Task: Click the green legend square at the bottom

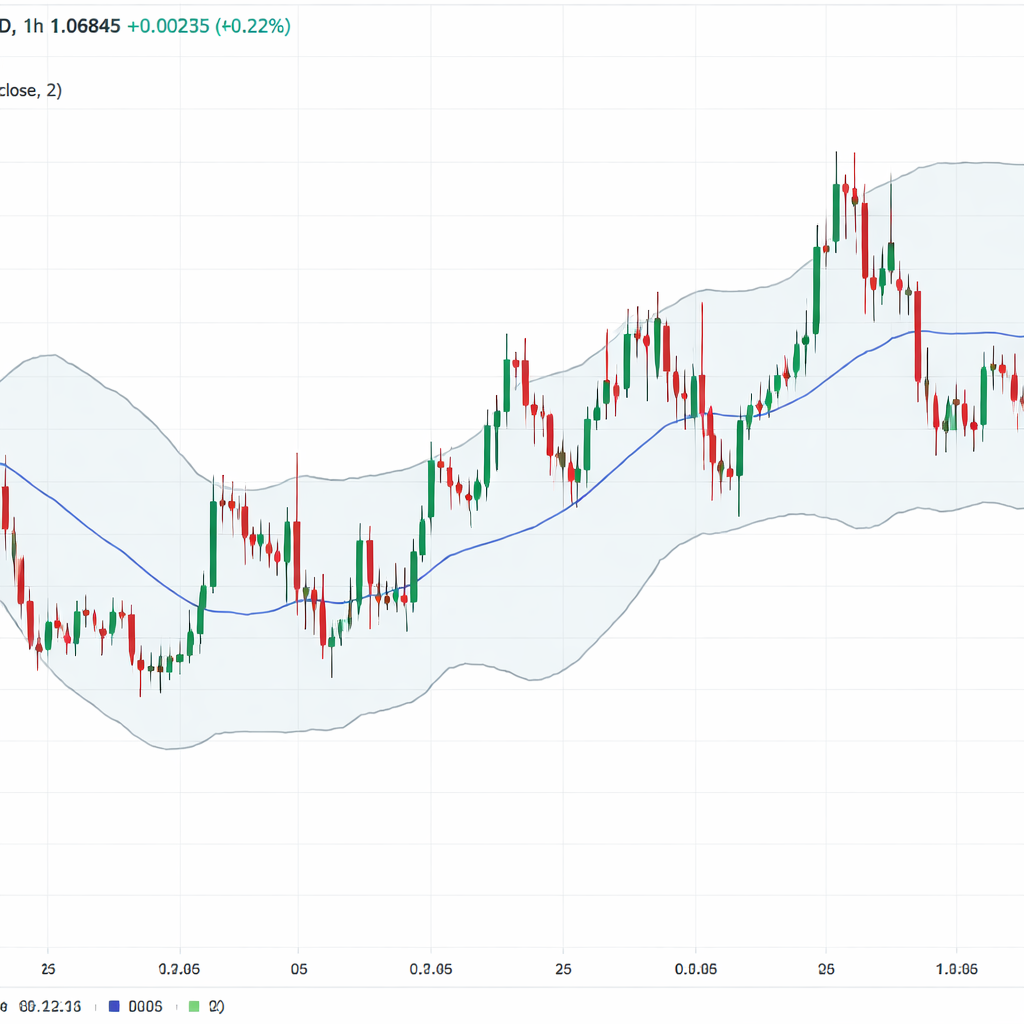Action: 192,1006
